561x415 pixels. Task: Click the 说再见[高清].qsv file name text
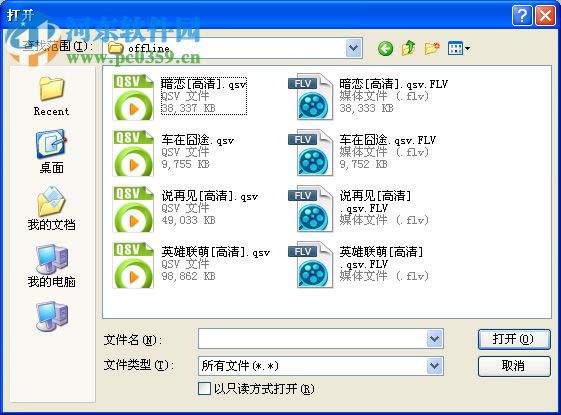tap(210, 196)
